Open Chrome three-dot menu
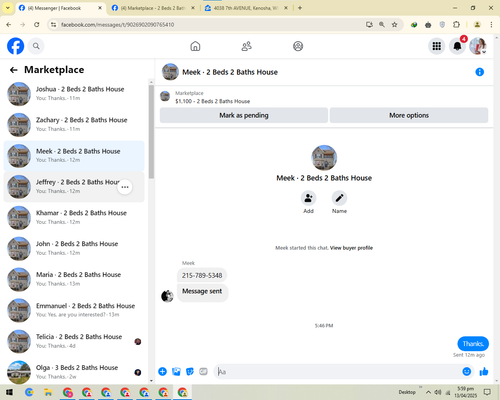The image size is (500, 400). pos(491,25)
